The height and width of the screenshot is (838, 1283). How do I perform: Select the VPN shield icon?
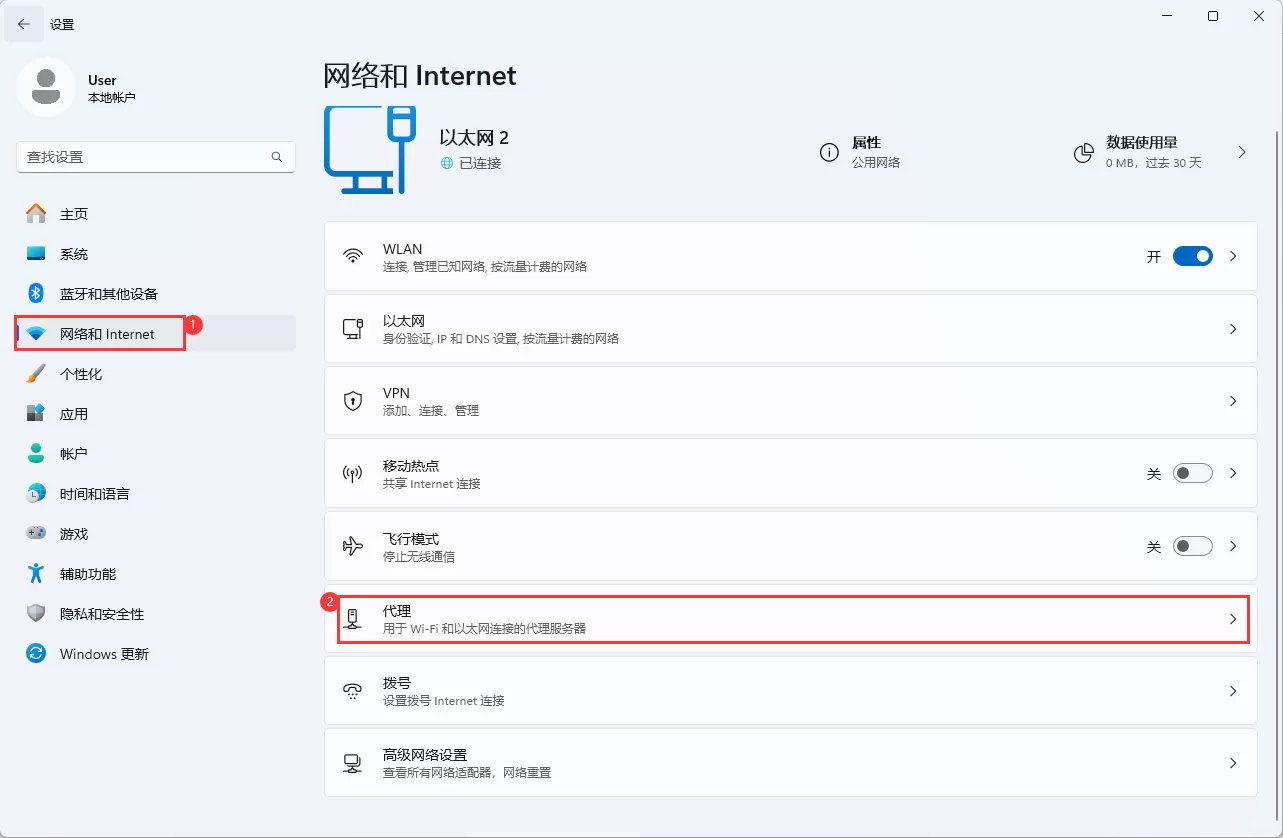[353, 400]
